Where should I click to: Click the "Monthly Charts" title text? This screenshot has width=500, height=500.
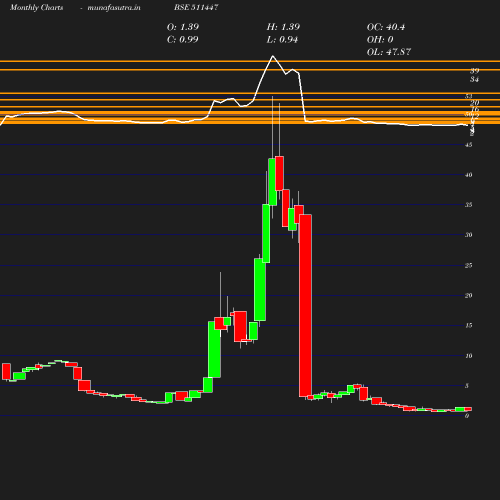pos(37,8)
